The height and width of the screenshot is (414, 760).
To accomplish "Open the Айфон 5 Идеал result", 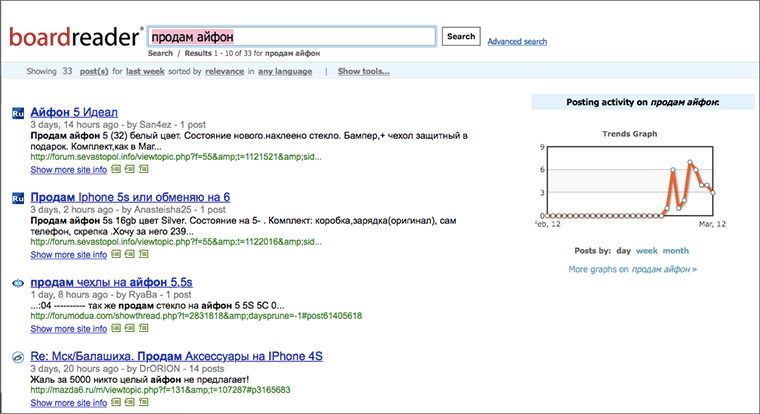I will pyautogui.click(x=74, y=112).
